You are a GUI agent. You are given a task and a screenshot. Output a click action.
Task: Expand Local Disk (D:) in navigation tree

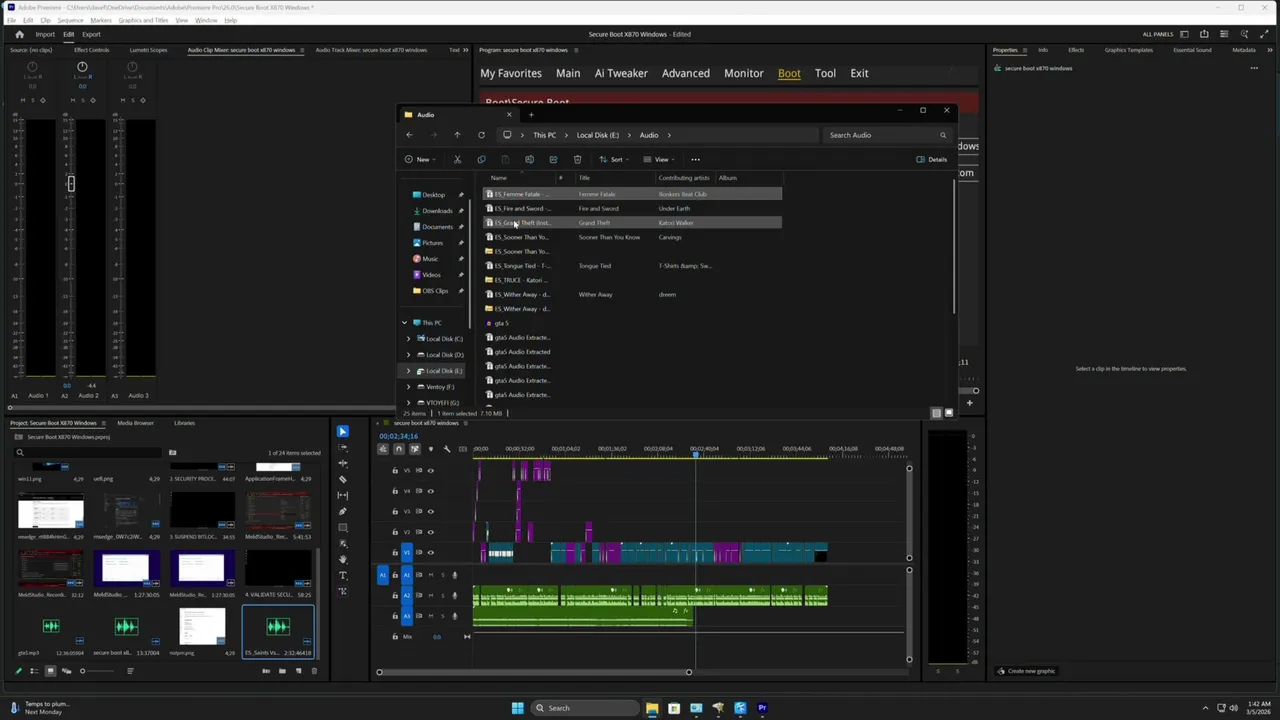tap(408, 355)
